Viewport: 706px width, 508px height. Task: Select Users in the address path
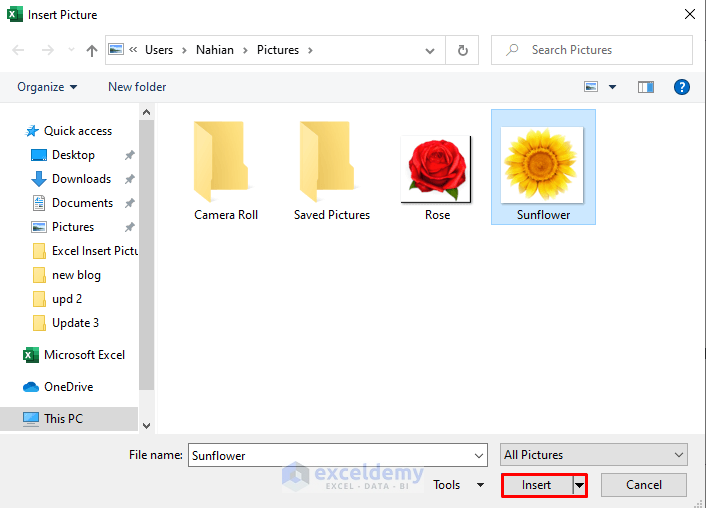(x=159, y=50)
